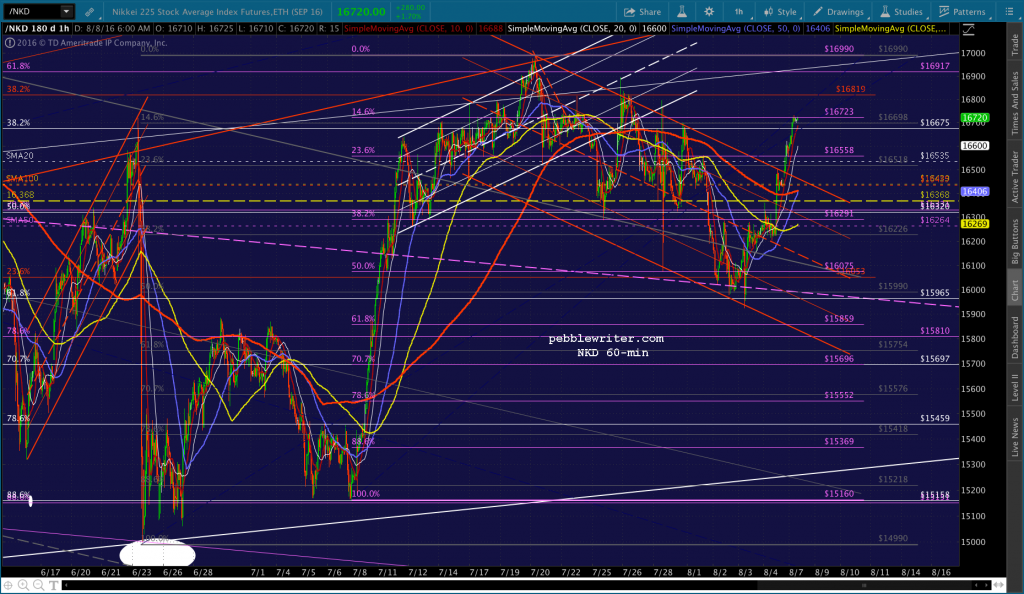Open the Studies dropdown menu

coord(901,12)
